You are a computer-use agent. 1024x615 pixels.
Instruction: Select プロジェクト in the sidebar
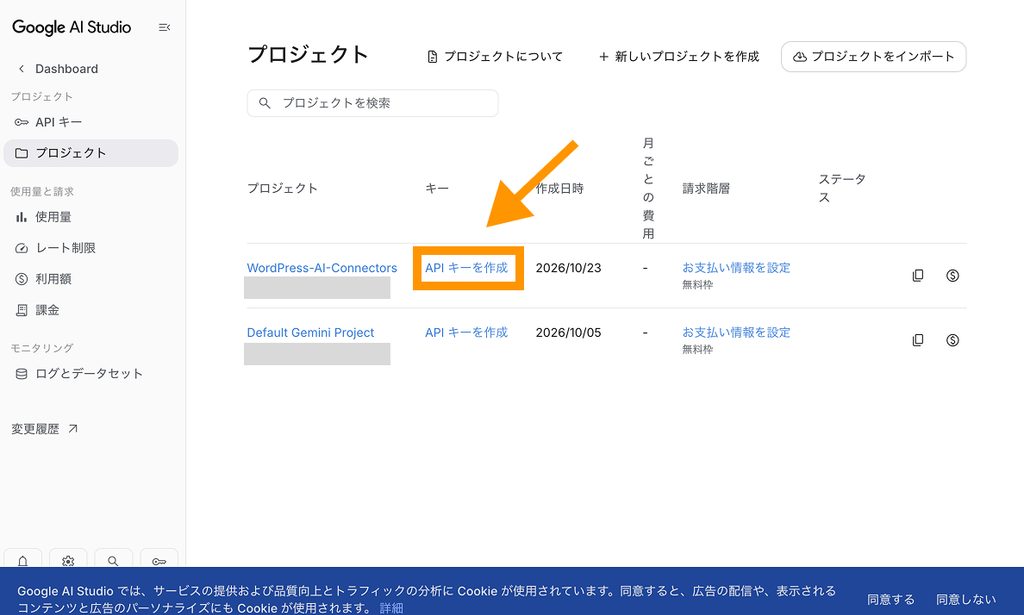coord(91,153)
